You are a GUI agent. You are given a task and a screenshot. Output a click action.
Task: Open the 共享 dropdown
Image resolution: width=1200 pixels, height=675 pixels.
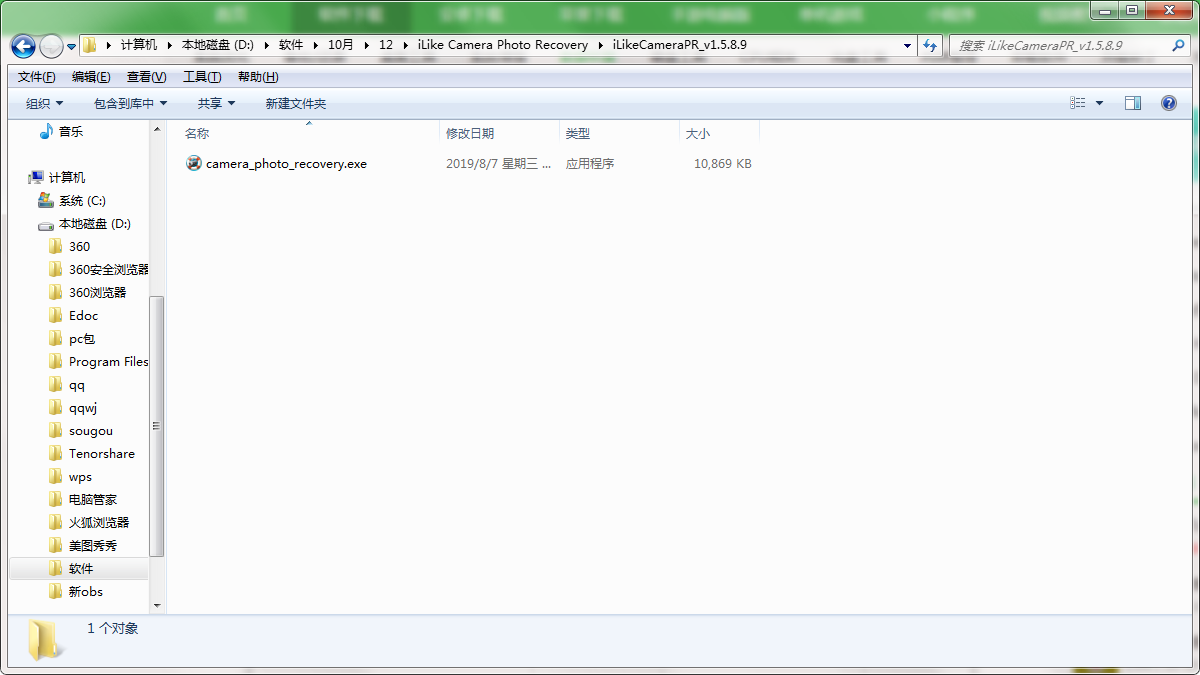(x=216, y=103)
